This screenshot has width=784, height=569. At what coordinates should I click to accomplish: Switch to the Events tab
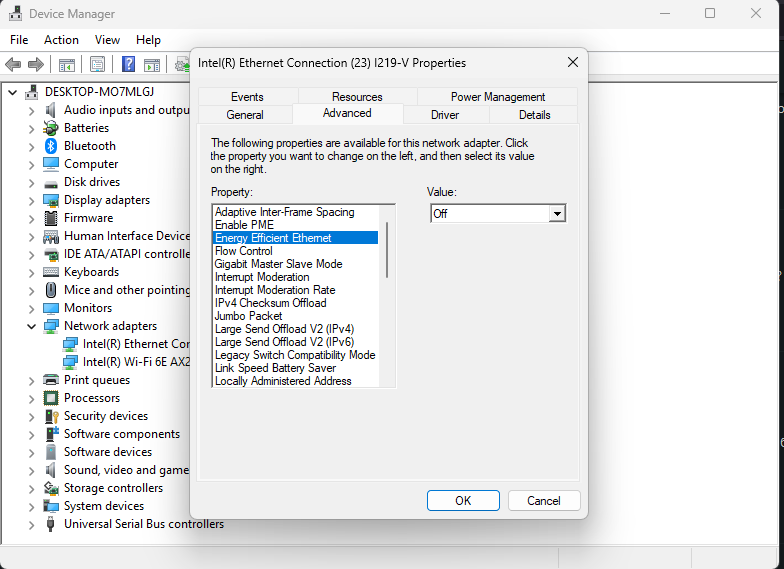[x=248, y=96]
